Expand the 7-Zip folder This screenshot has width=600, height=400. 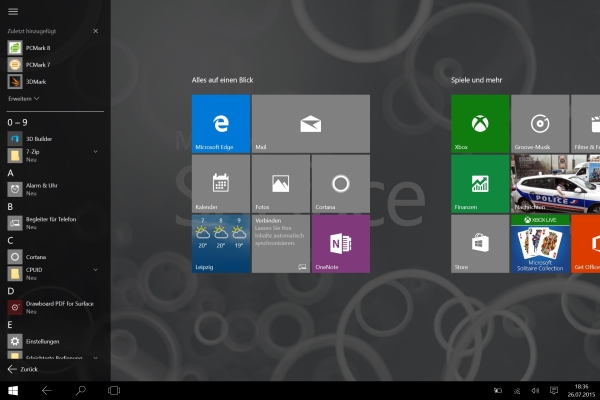(x=96, y=152)
